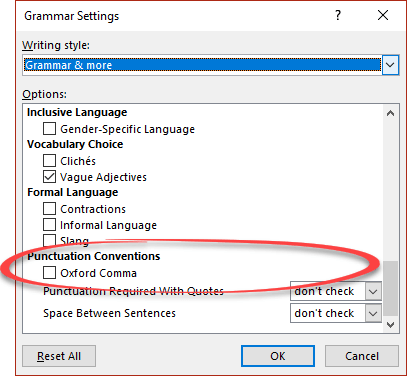Click the options list scroll up arrow
Viewport: 407px width, 376px height.
390,114
